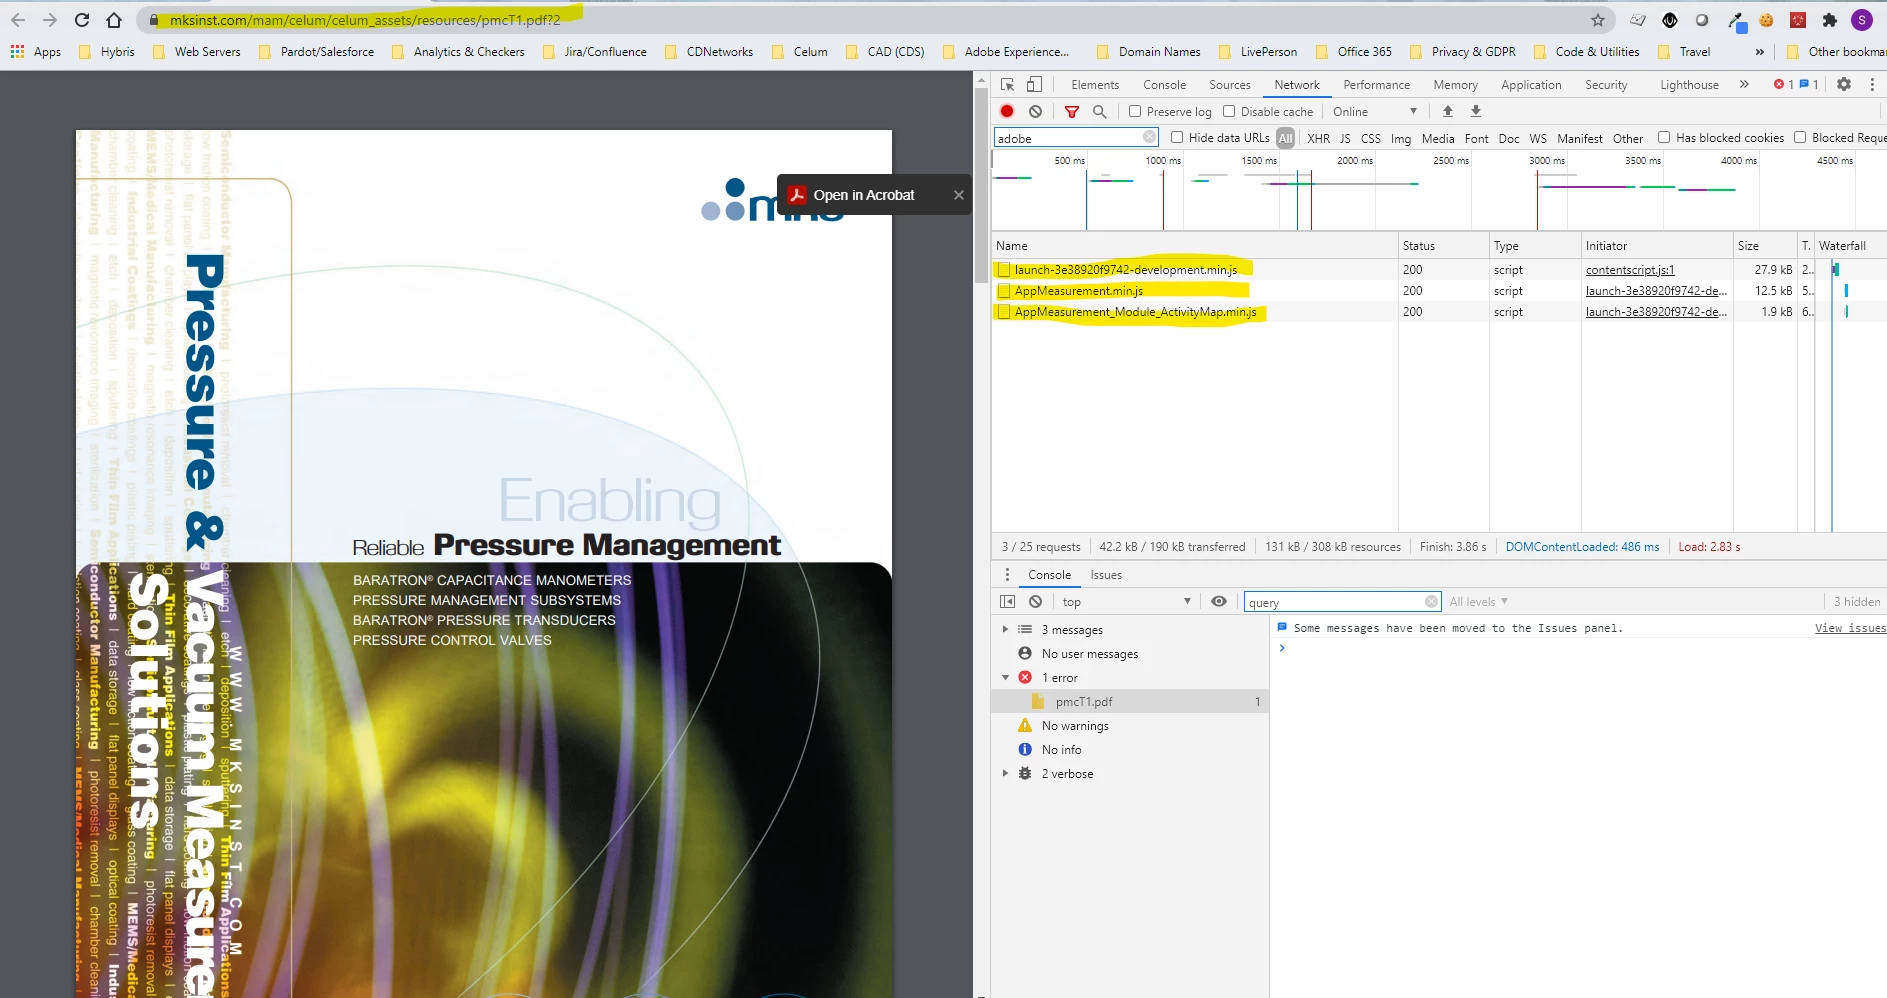1887x998 pixels.
Task: Open All levels log dropdown
Action: coord(1478,601)
